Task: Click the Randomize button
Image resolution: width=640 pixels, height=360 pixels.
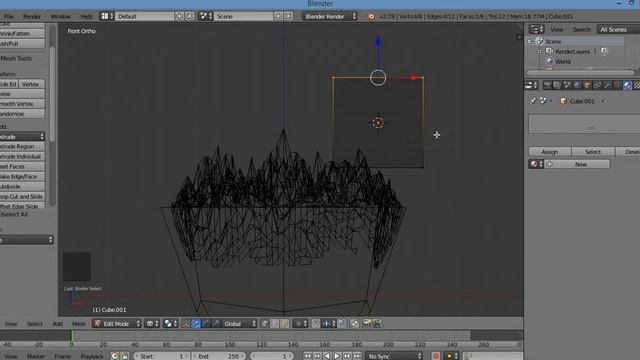Action: coord(22,114)
